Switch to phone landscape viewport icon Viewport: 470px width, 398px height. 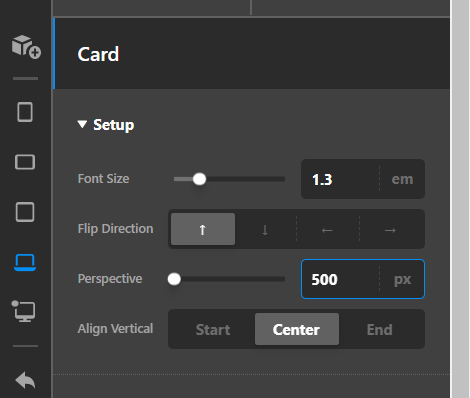tap(25, 162)
